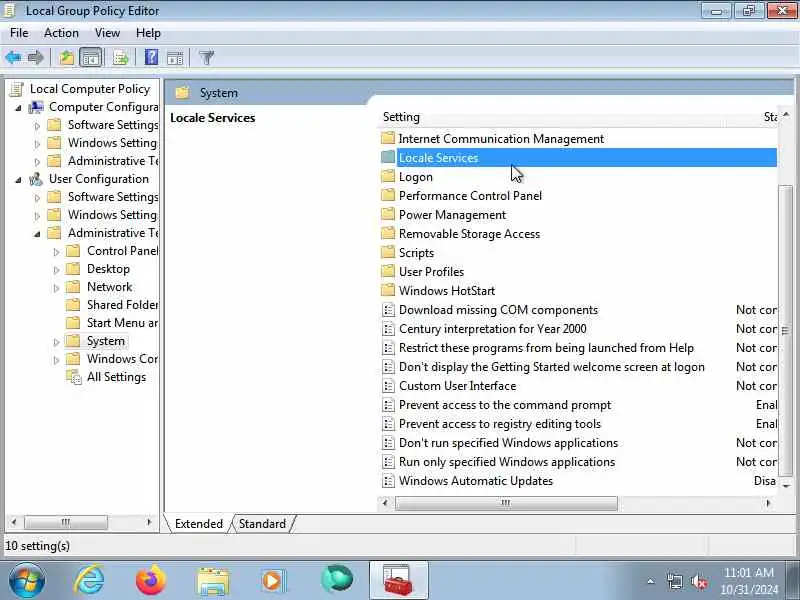Expand the Control Panel tree node
Viewport: 800px width, 600px height.
pos(56,252)
